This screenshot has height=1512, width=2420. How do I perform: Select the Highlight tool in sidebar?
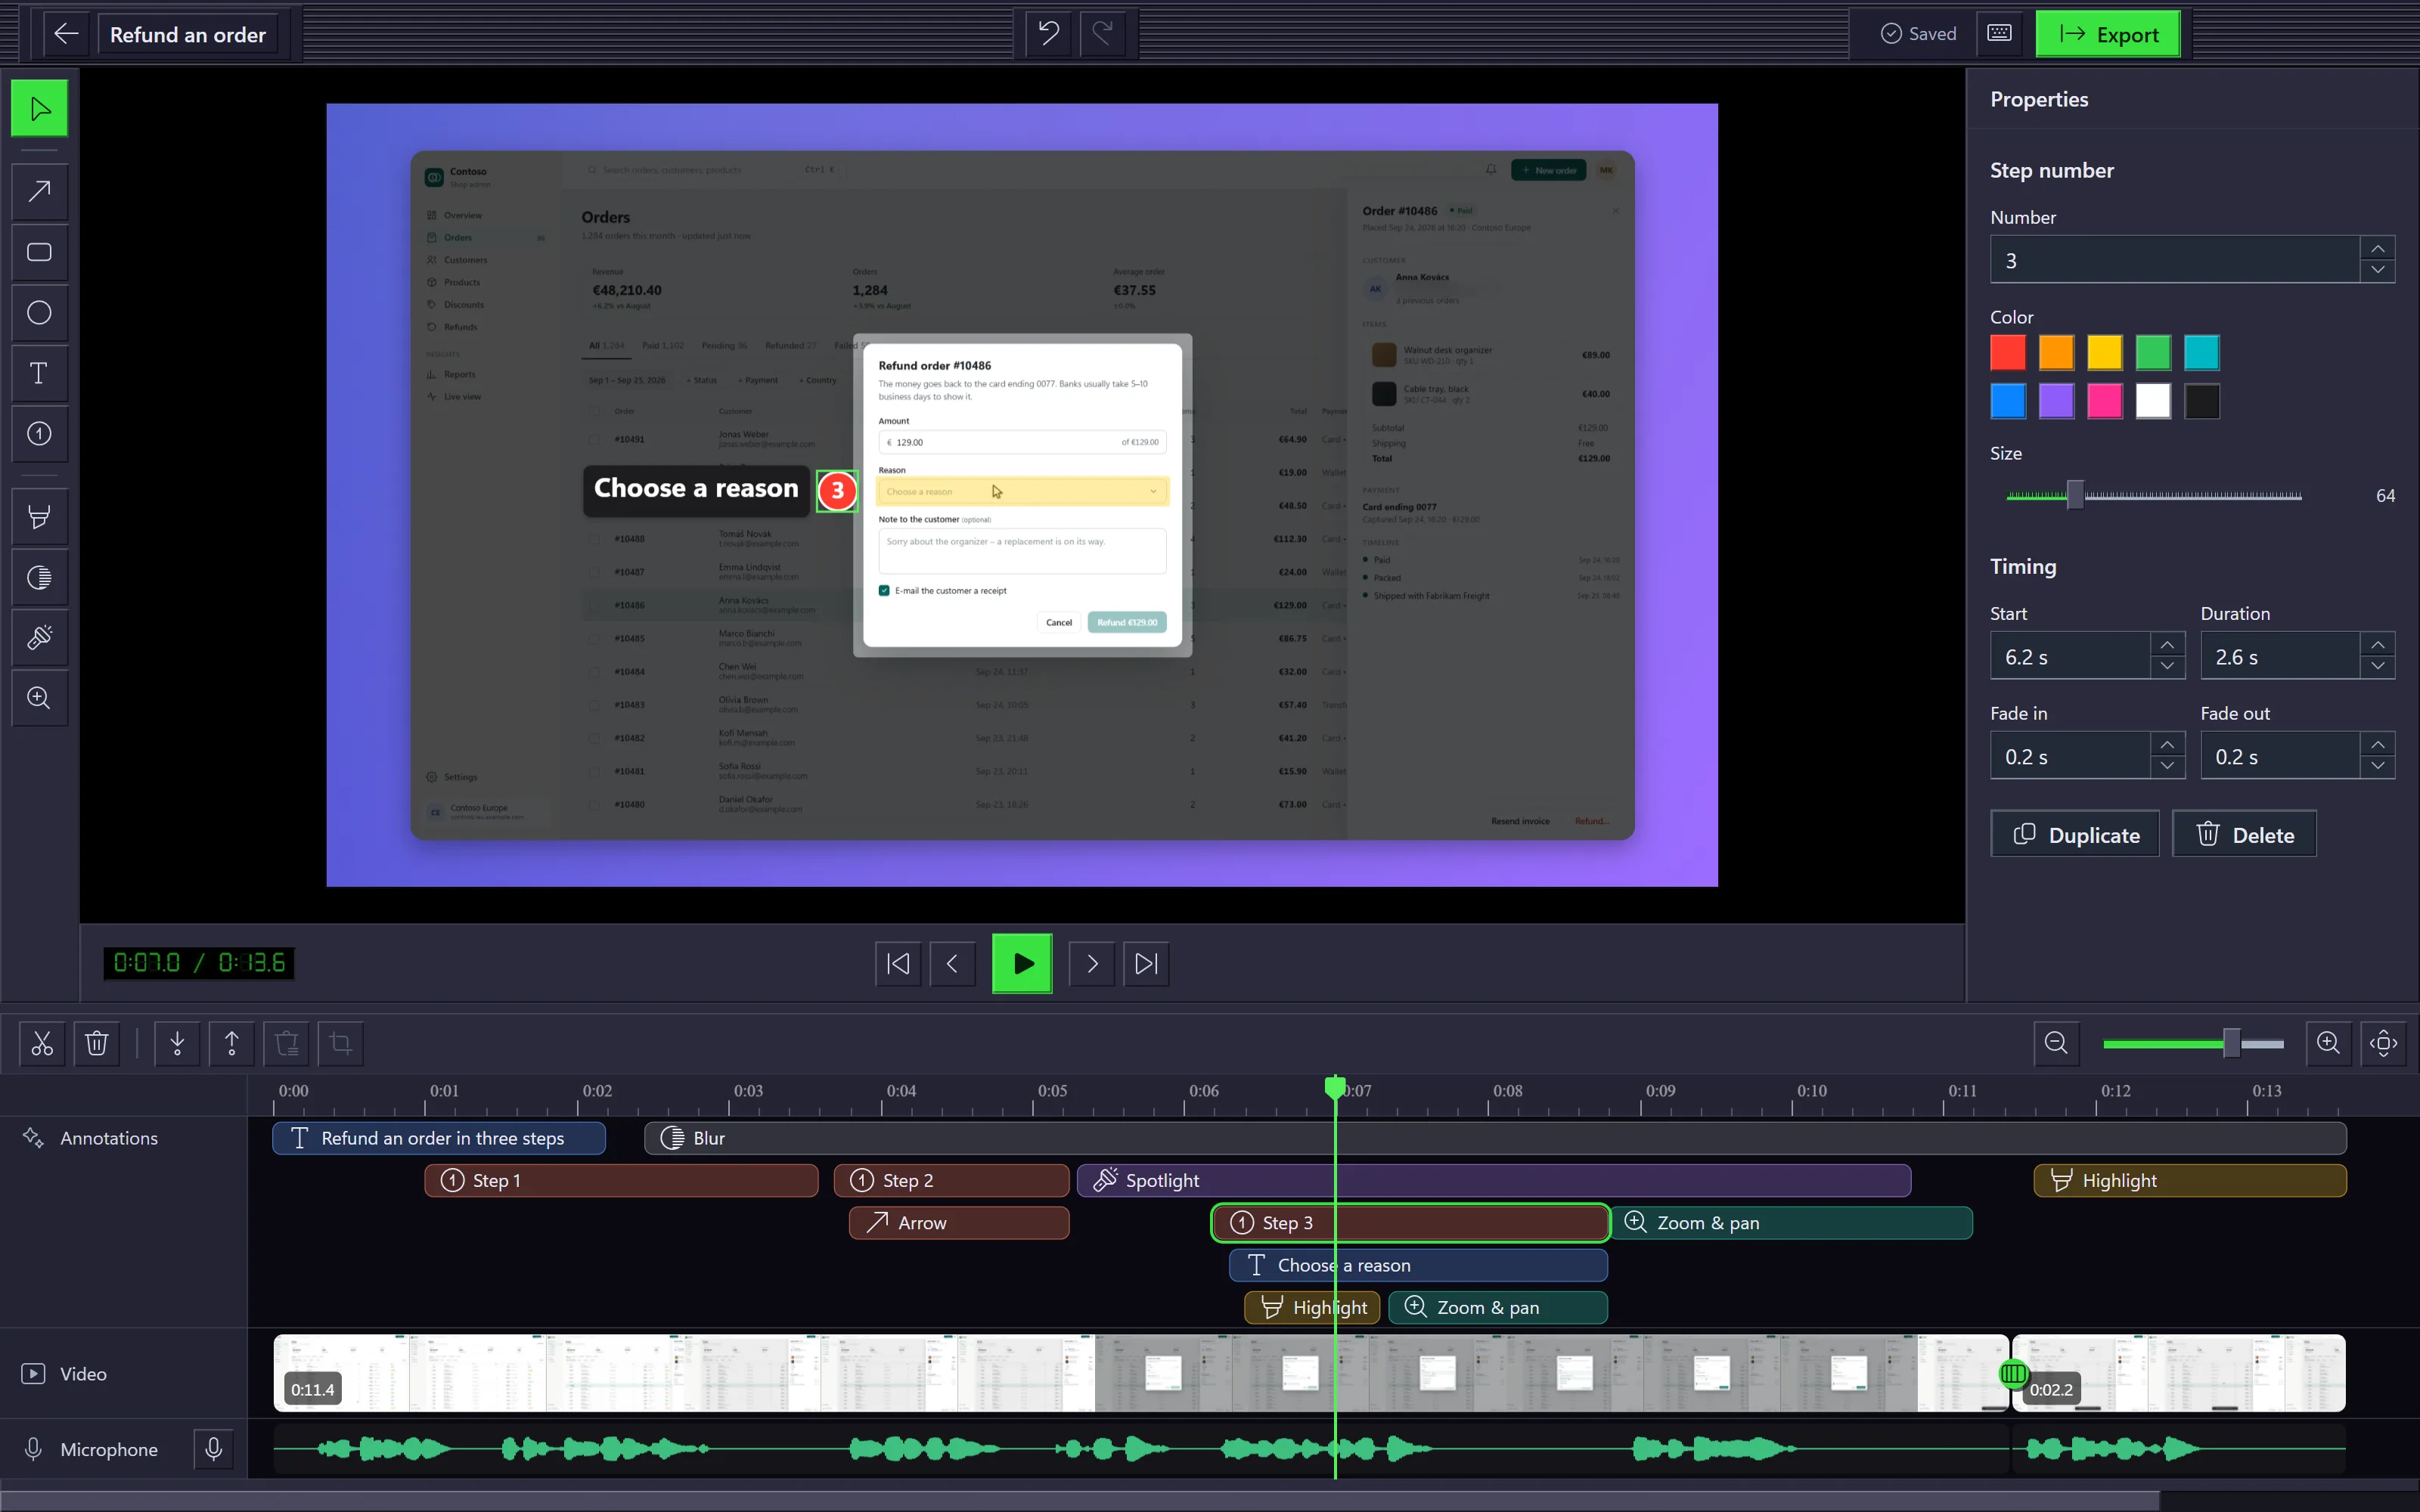pyautogui.click(x=39, y=517)
